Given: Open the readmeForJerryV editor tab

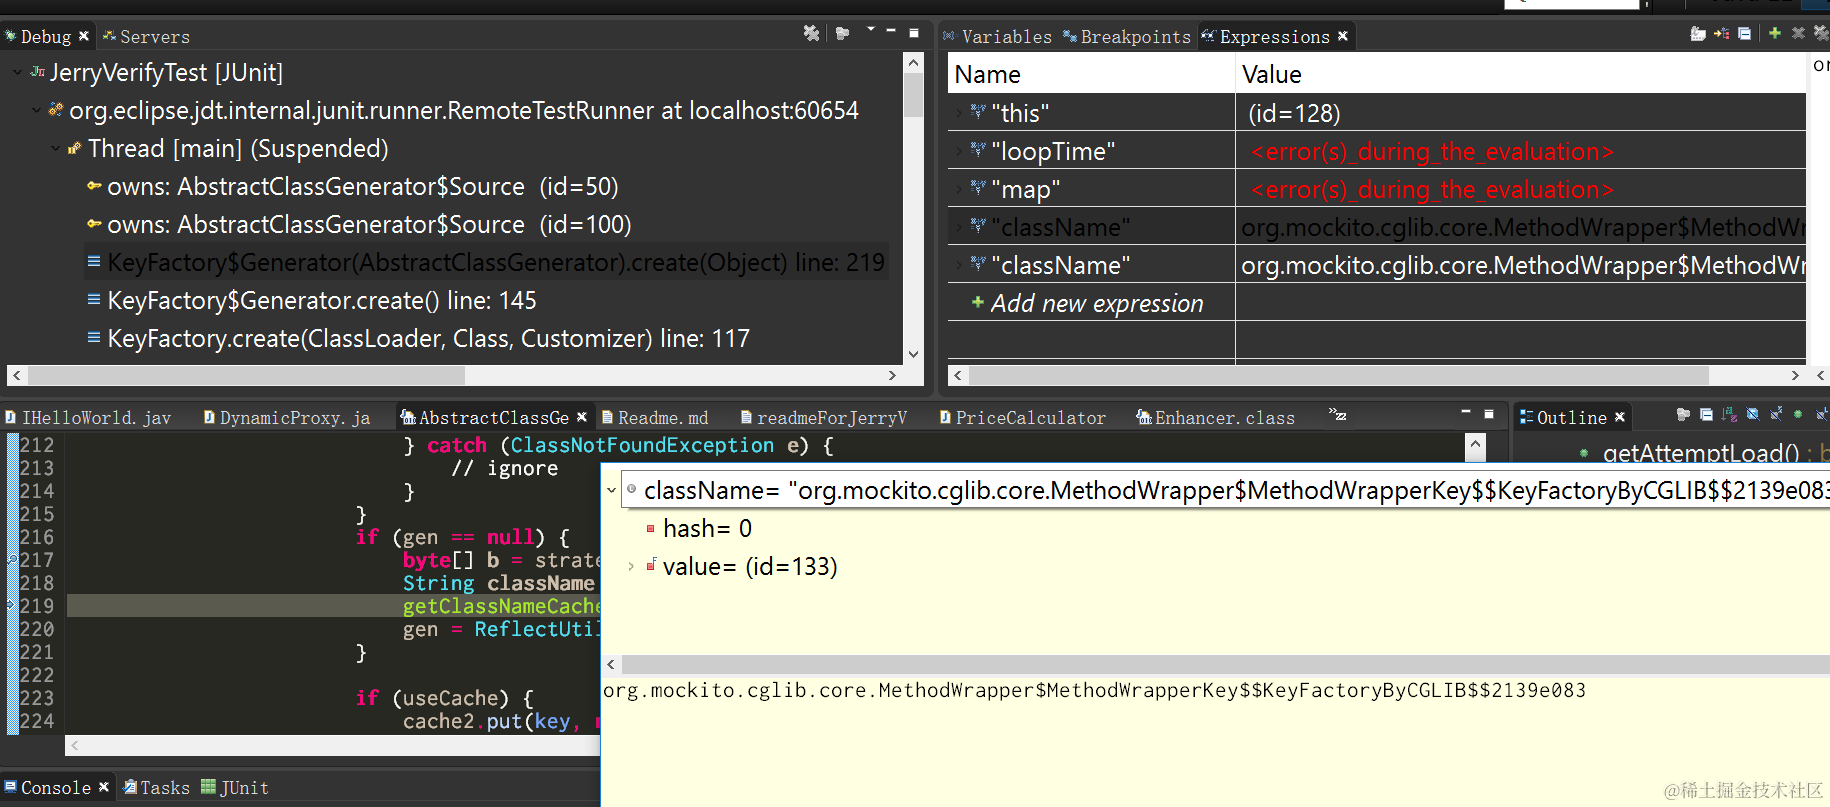Looking at the screenshot, I should click(823, 418).
